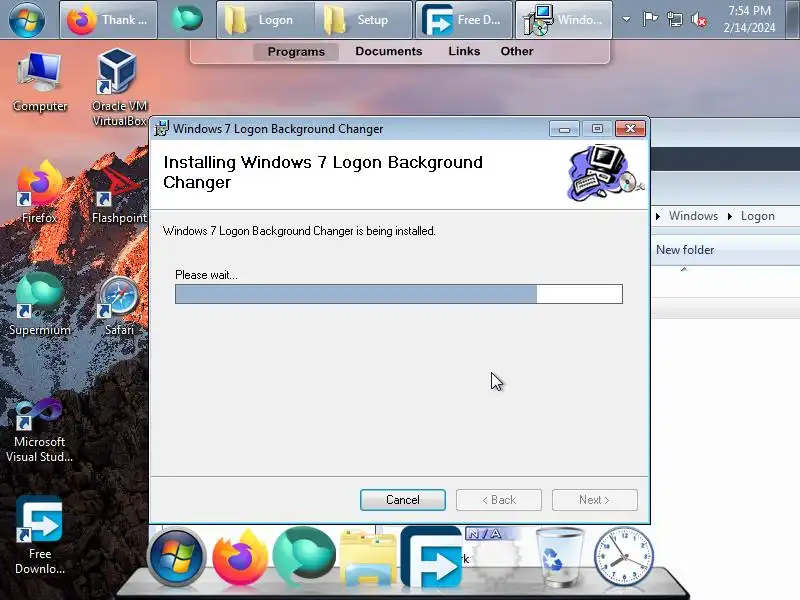Launch Oracle VM VirtualBox desktop shortcut
Screen dimensions: 800x600
click(x=119, y=87)
